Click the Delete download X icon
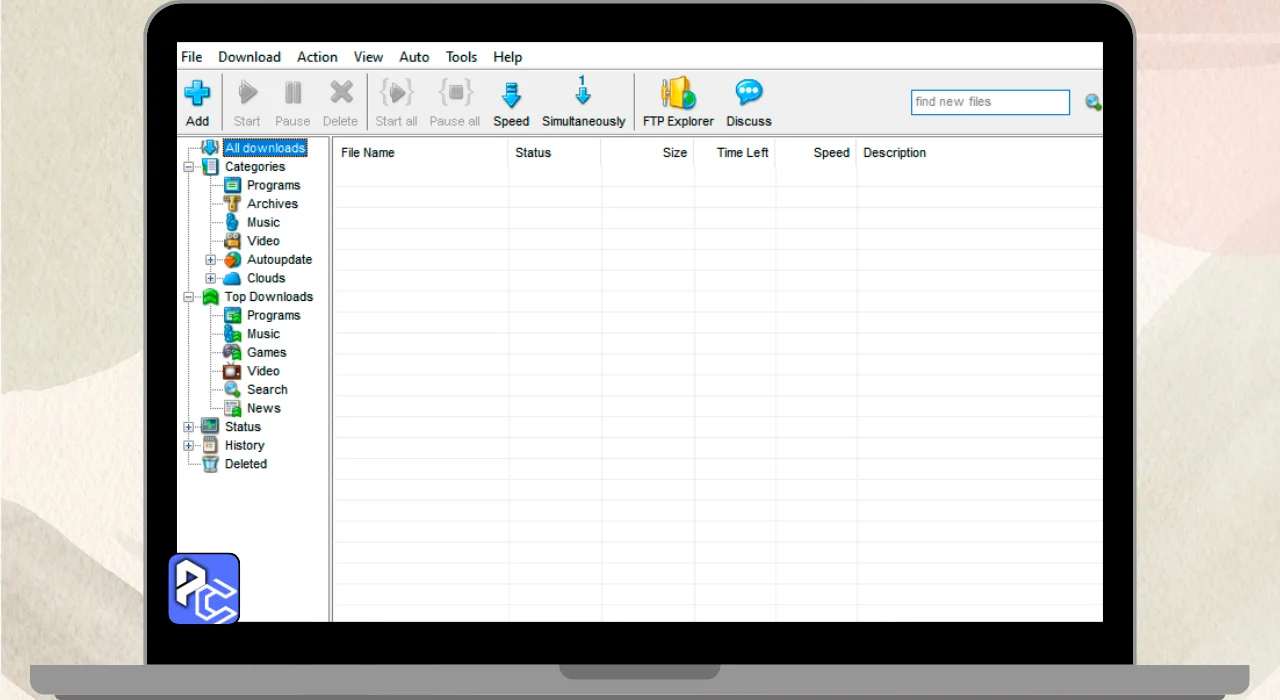The width and height of the screenshot is (1280, 700). pyautogui.click(x=341, y=93)
